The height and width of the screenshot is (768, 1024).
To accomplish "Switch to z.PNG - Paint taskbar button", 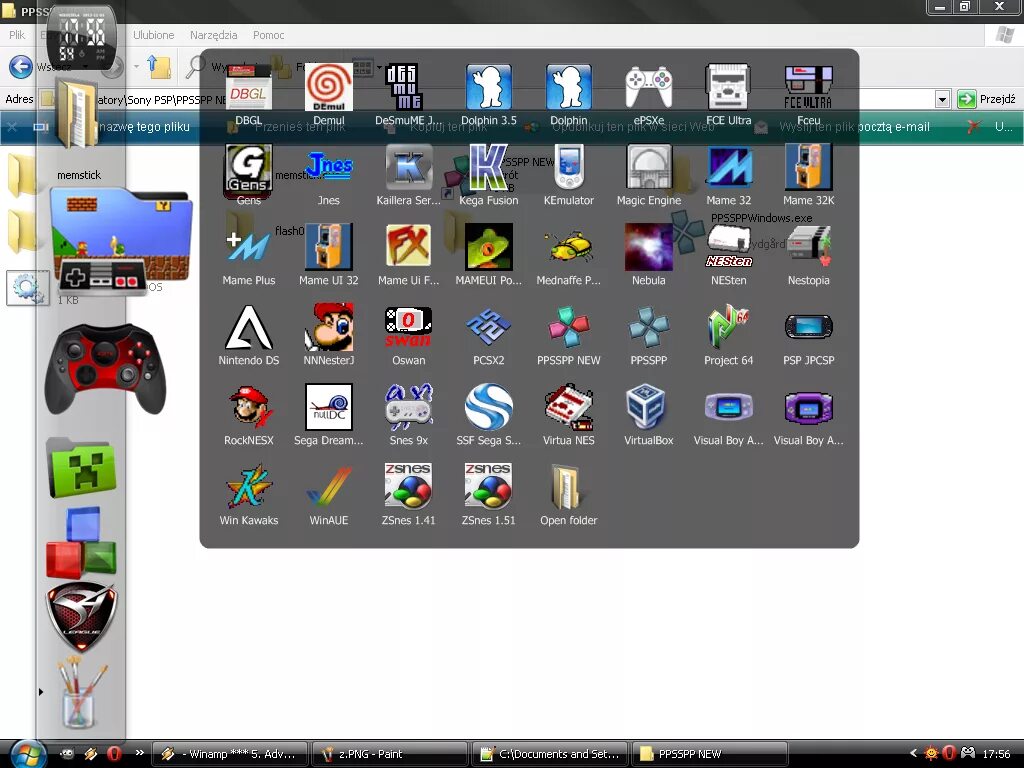I will [389, 754].
